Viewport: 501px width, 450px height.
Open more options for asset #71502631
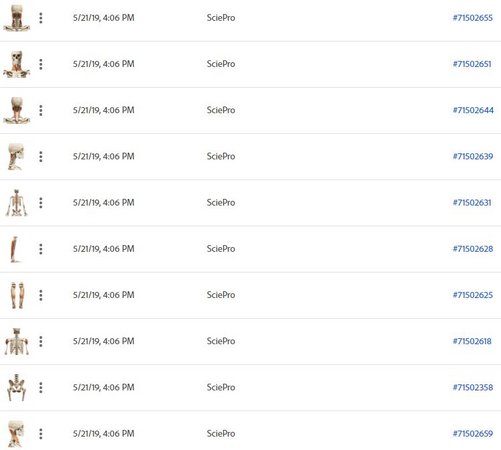click(x=41, y=203)
